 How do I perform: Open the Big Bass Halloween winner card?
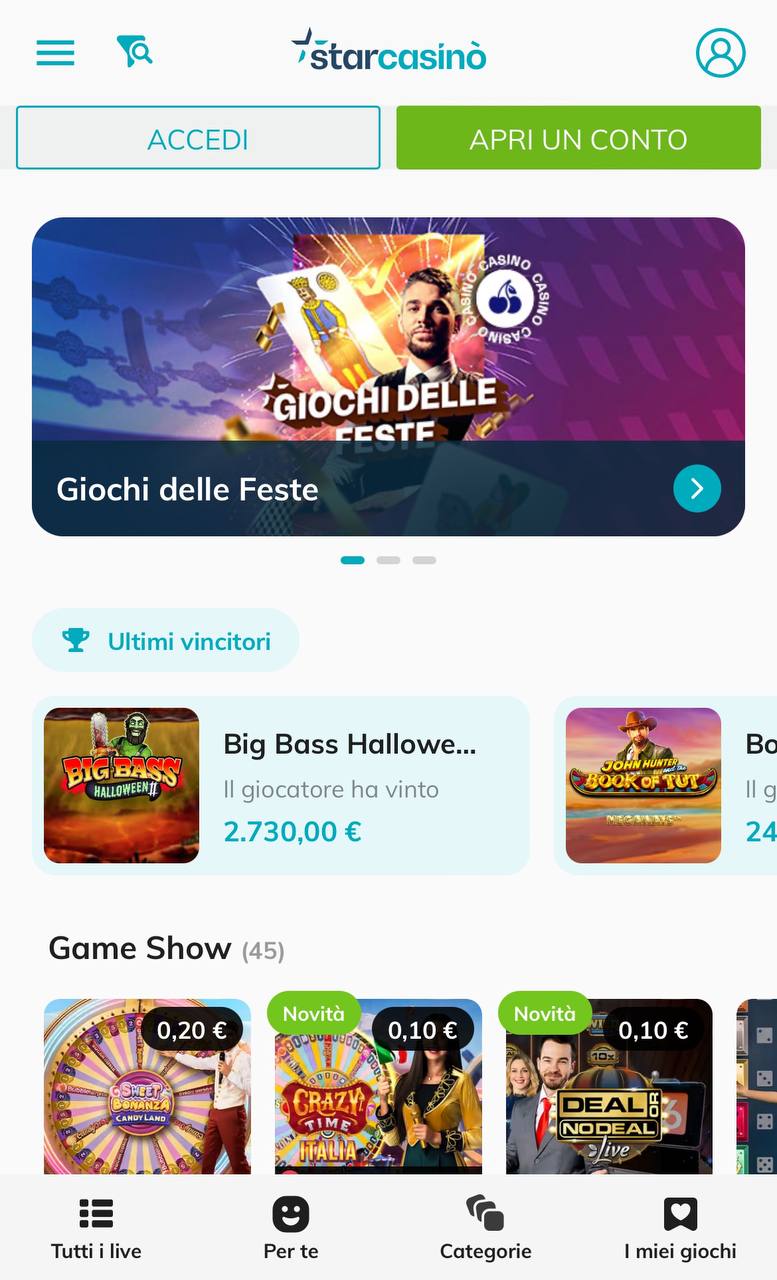click(281, 786)
